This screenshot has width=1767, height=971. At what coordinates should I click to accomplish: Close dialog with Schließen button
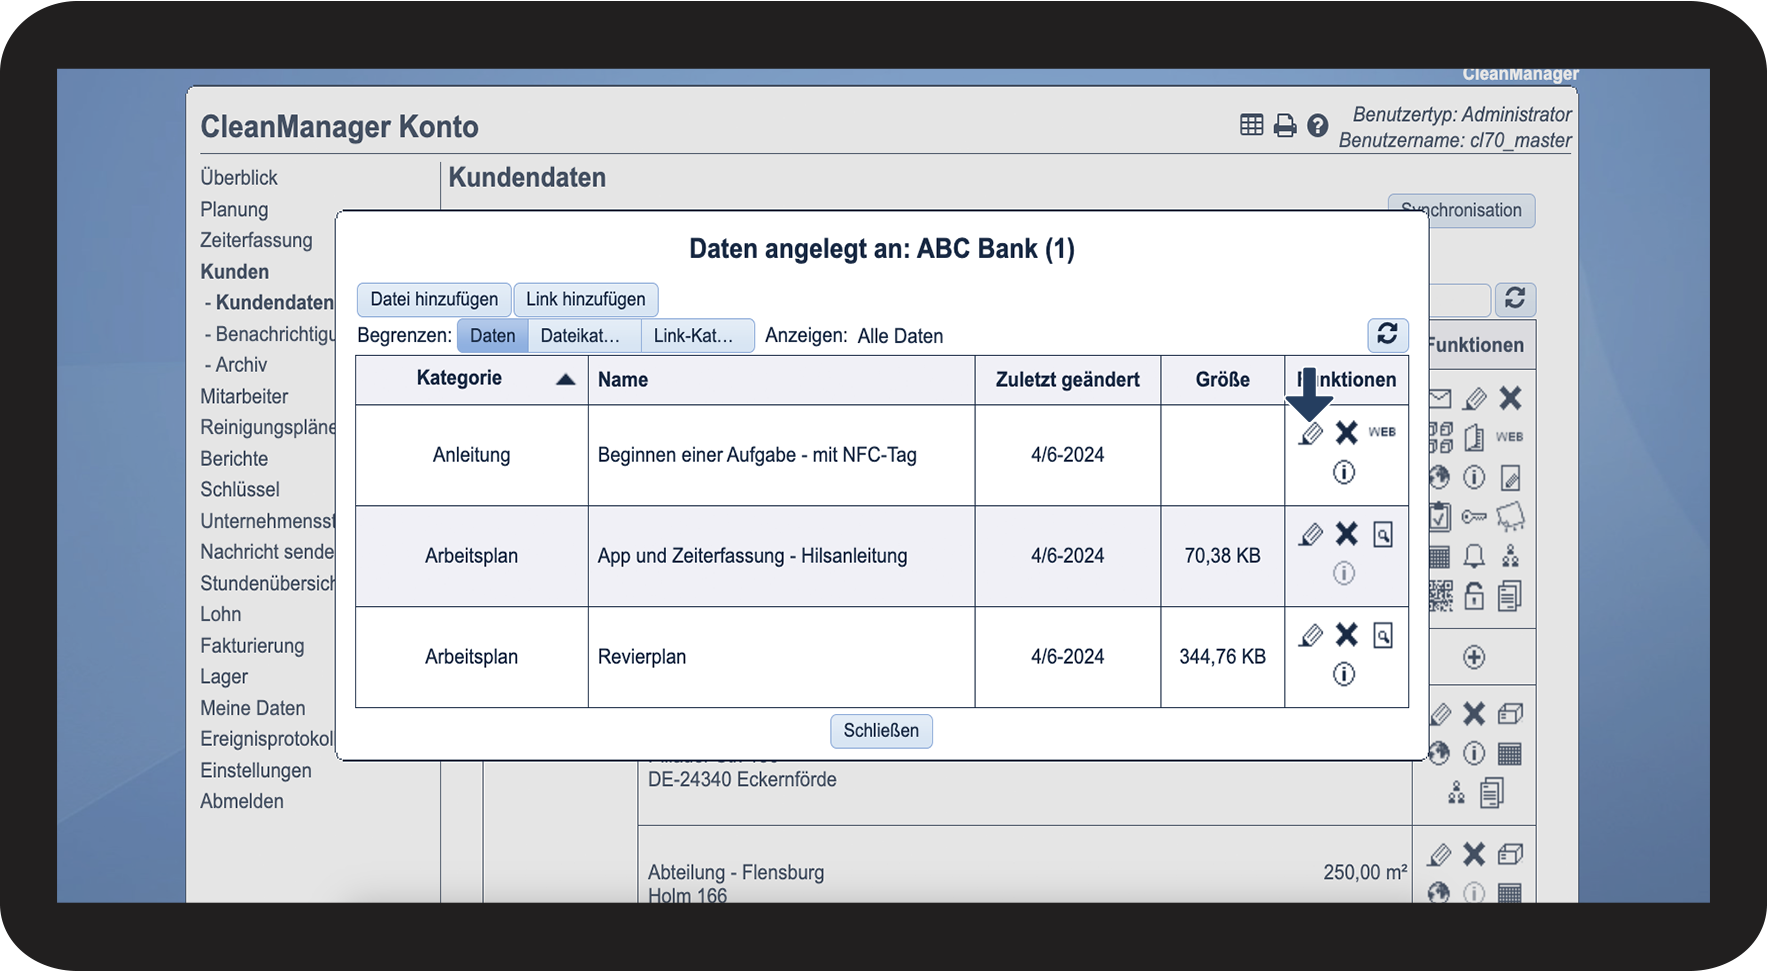880,731
